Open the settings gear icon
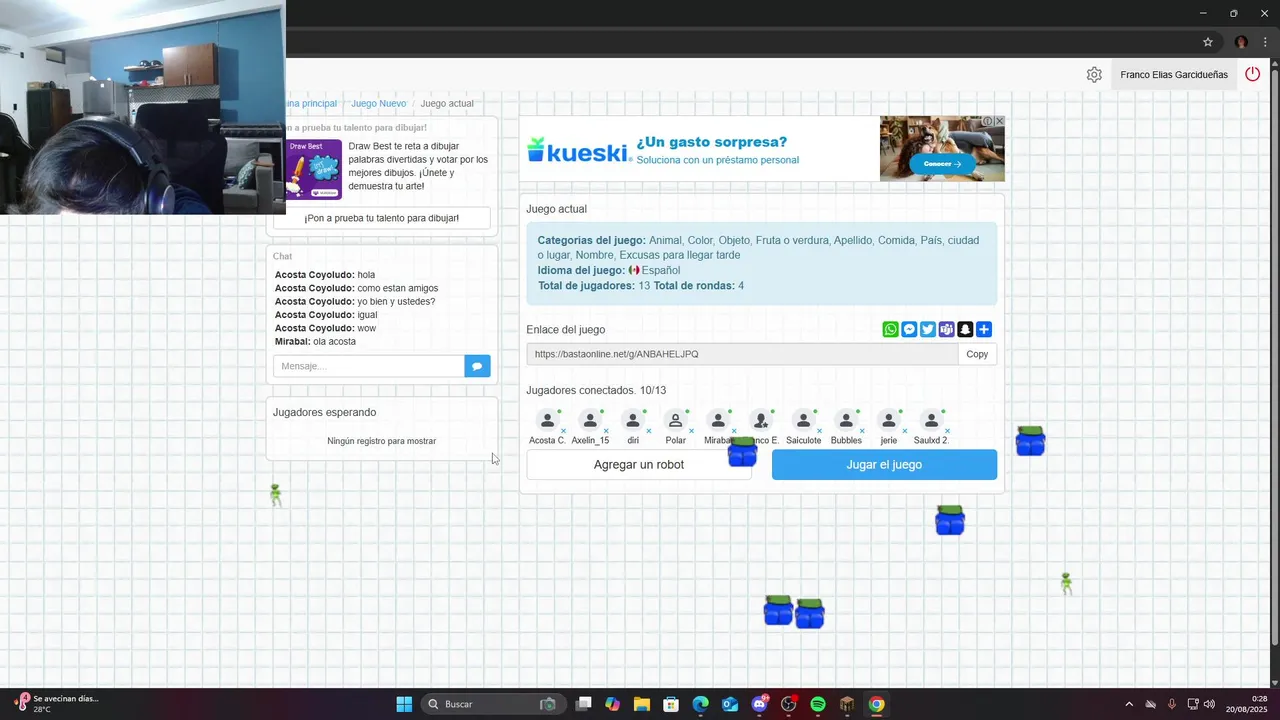Viewport: 1280px width, 720px height. [1094, 75]
